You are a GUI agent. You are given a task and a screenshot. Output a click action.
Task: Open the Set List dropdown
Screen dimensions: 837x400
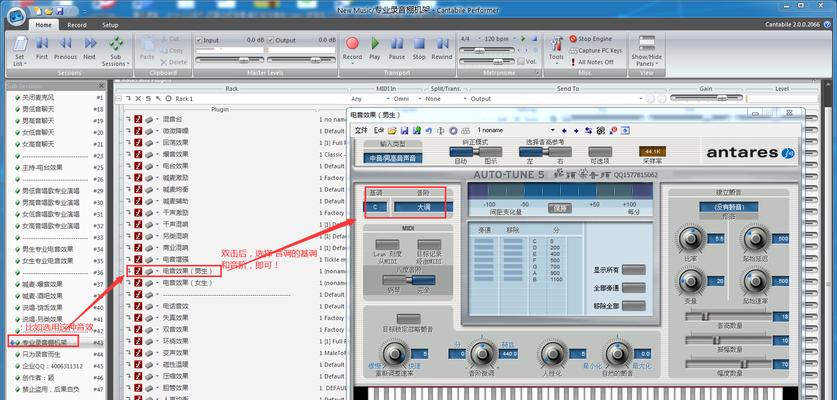[20, 52]
